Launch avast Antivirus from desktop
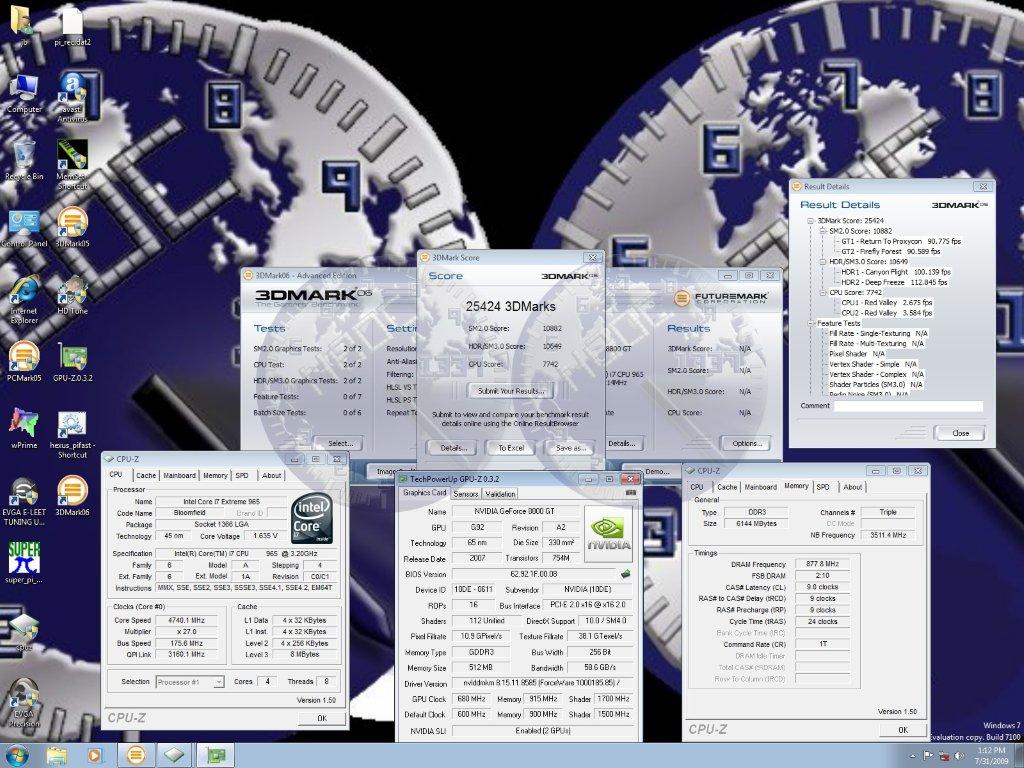Screen dimensions: 1024x768 72,97
